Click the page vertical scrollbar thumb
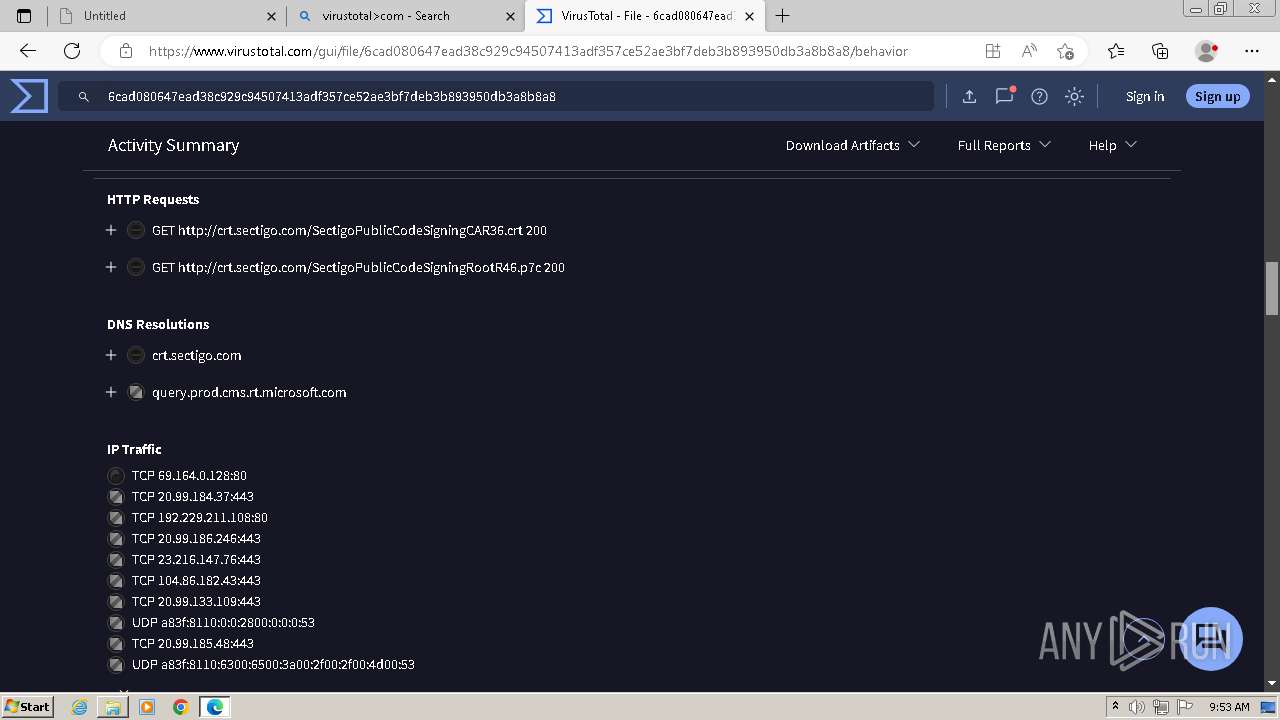This screenshot has height=720, width=1280. coord(1272,288)
